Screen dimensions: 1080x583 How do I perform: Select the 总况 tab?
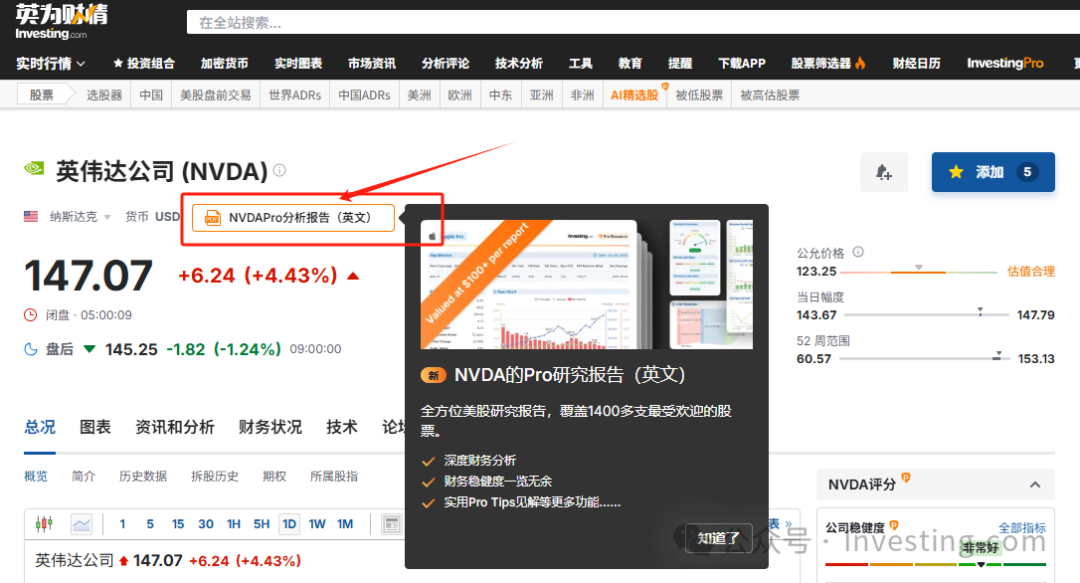coord(40,427)
